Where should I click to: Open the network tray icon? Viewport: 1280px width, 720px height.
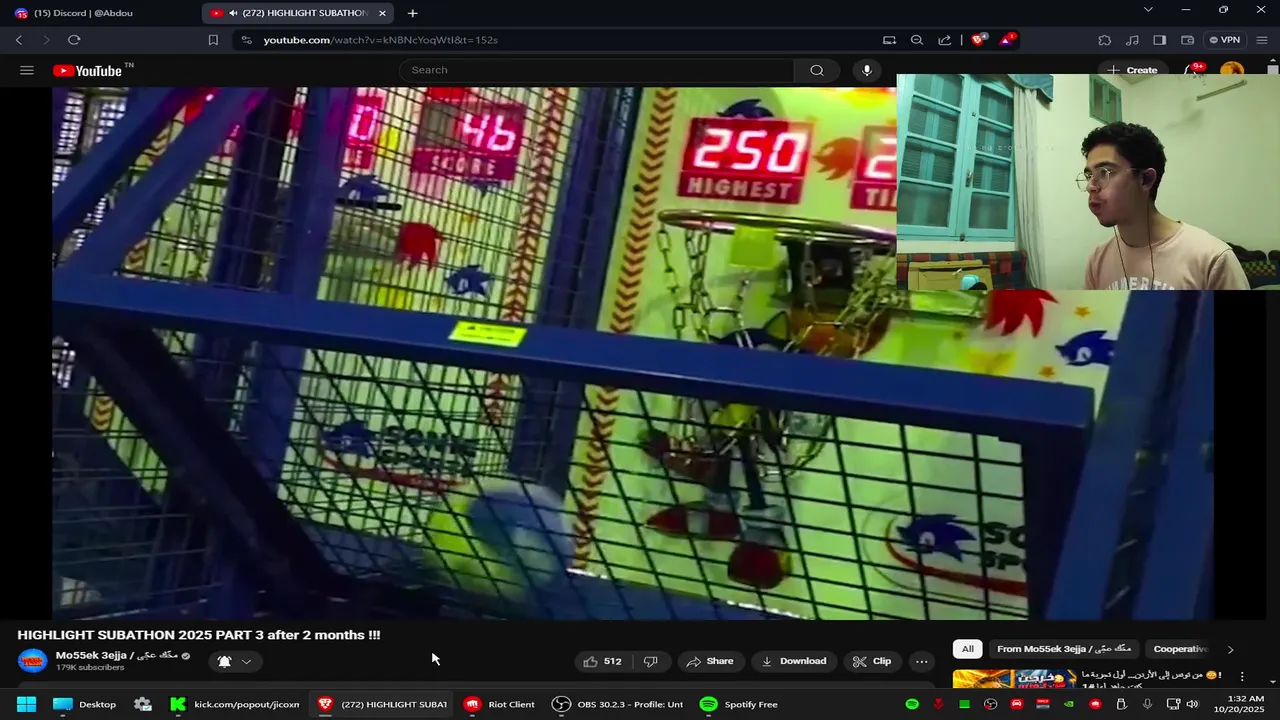pyautogui.click(x=1174, y=704)
